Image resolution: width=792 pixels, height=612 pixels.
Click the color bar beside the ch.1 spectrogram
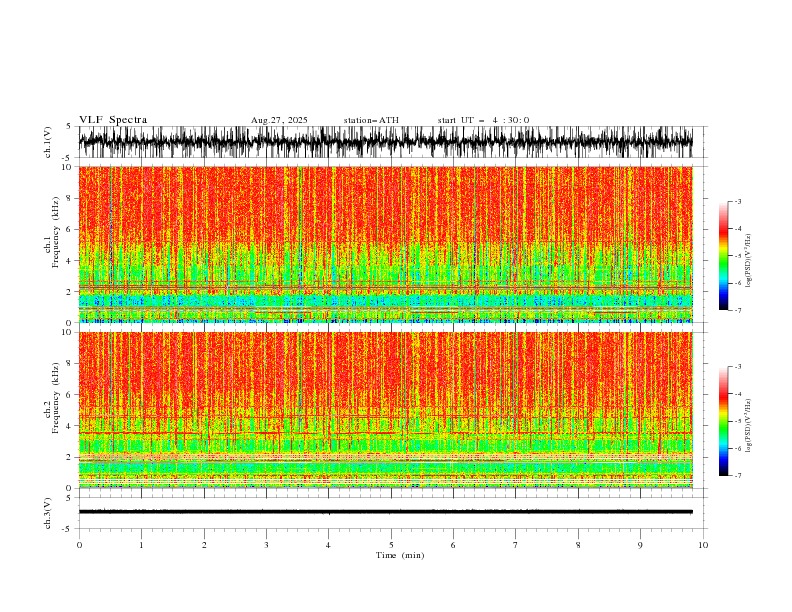723,256
